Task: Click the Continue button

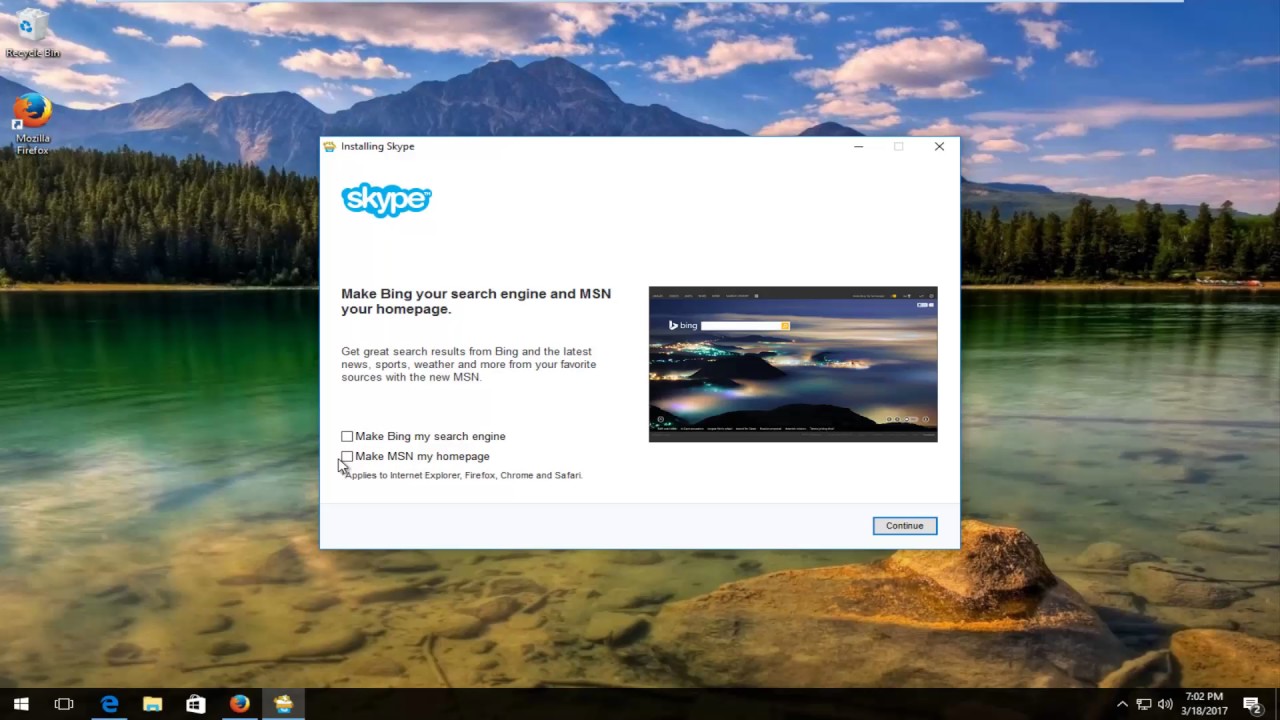Action: 904,525
